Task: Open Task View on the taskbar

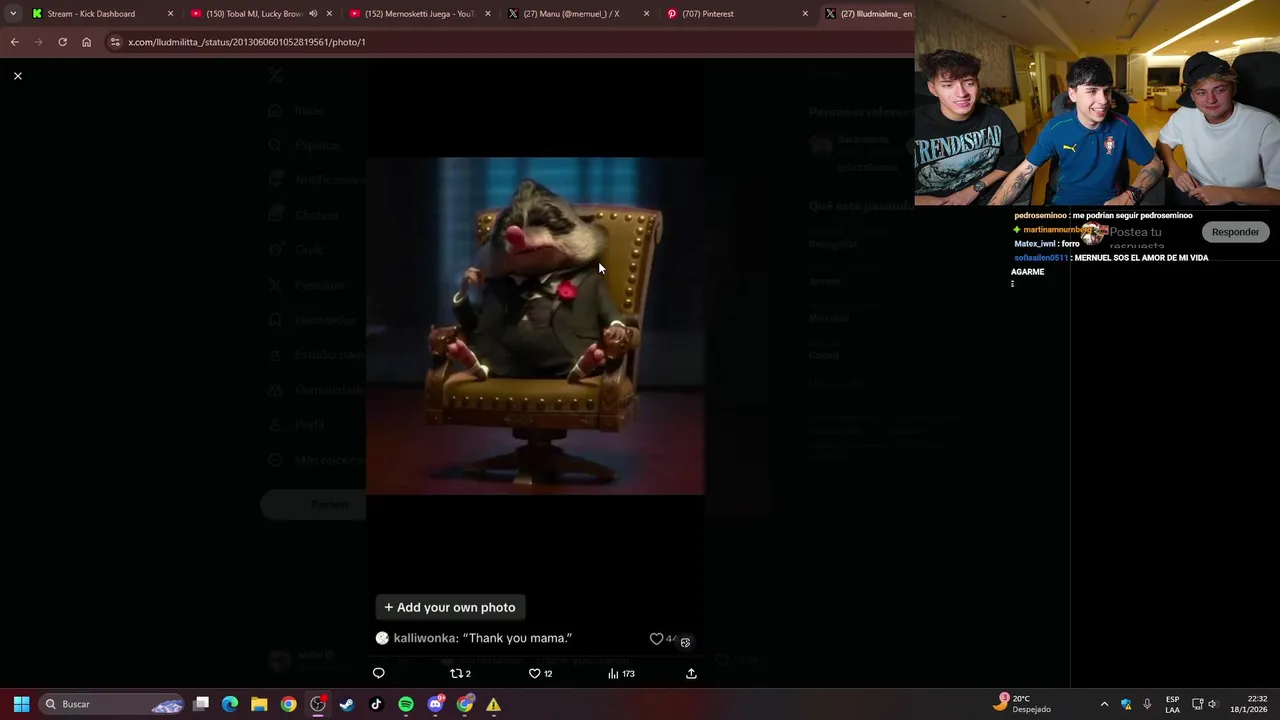Action: point(201,704)
